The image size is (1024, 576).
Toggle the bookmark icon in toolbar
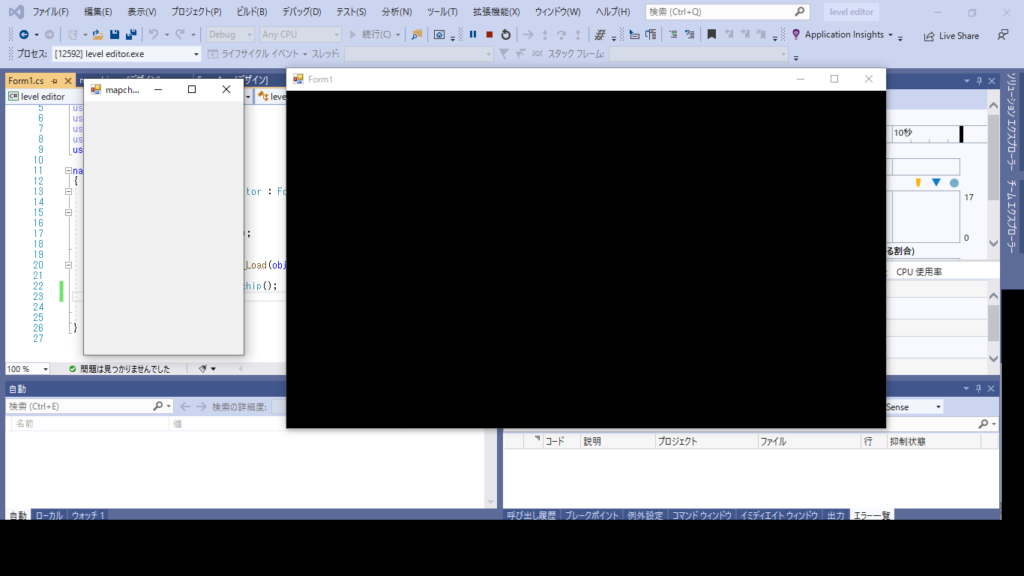pos(711,35)
